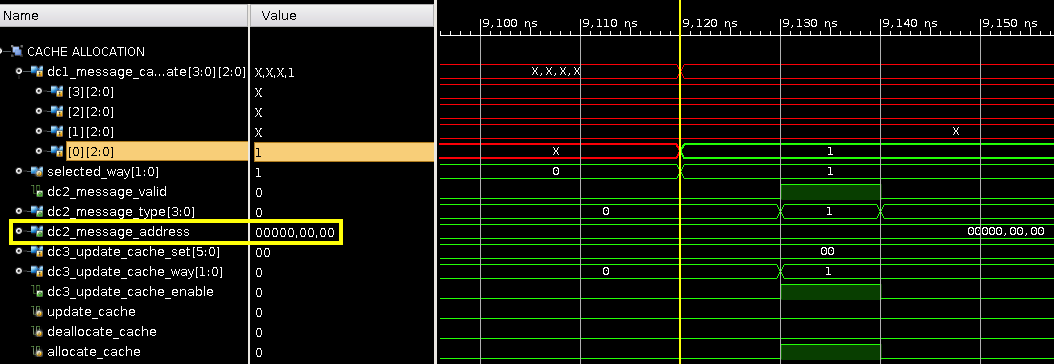Screen dimensions: 1054x364
Task: Click the 9,130 ns timeline marker
Action: point(809,23)
